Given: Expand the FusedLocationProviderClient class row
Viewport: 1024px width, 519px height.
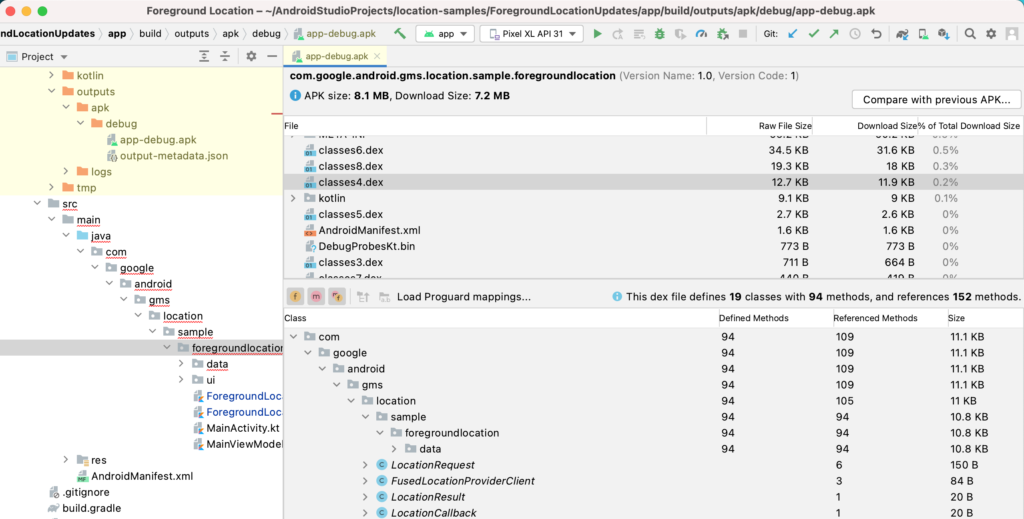Looking at the screenshot, I should (365, 480).
